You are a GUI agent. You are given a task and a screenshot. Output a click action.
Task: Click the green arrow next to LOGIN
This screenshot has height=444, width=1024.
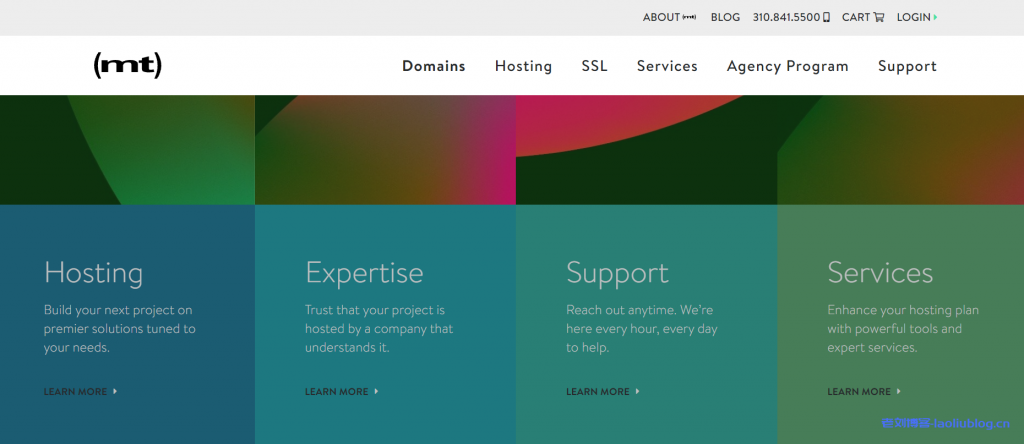(935, 17)
